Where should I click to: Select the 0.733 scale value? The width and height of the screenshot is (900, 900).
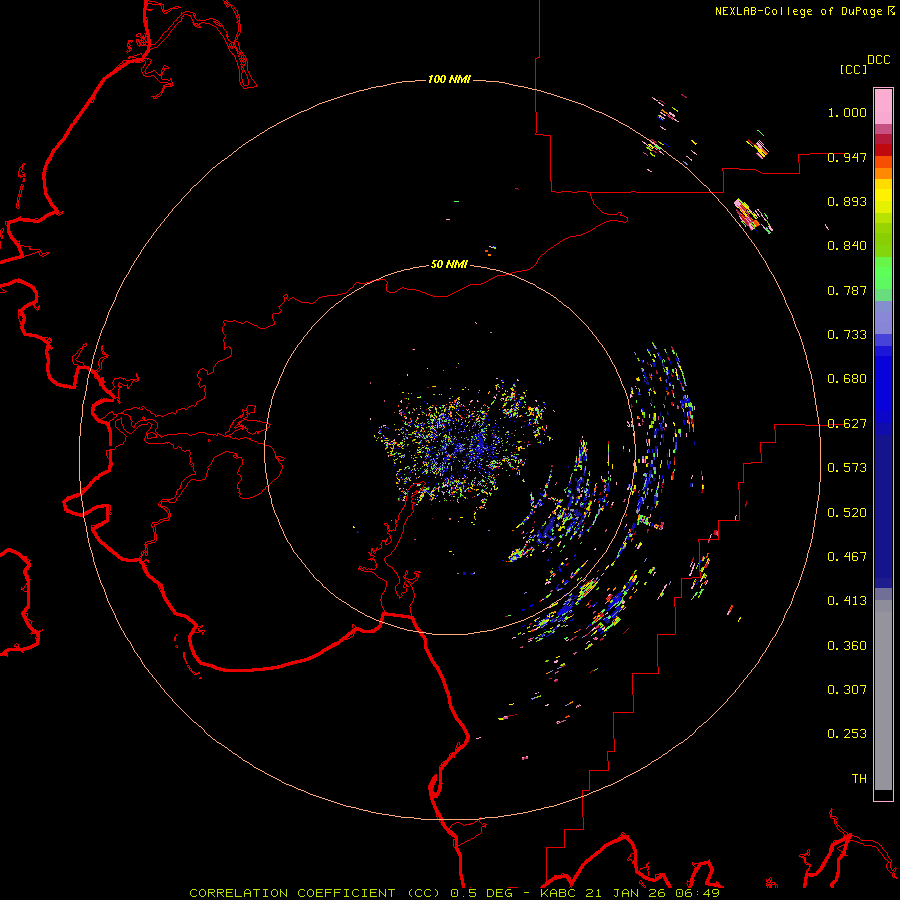point(847,335)
